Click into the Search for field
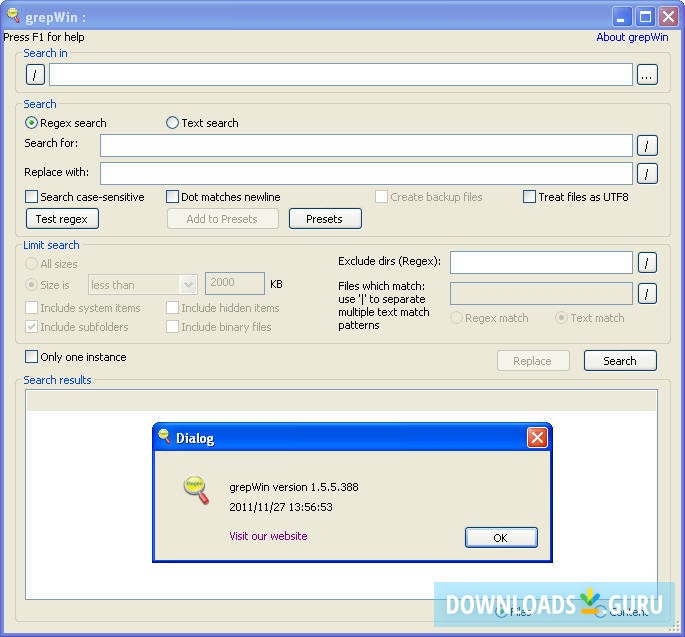This screenshot has width=685, height=637. click(366, 145)
